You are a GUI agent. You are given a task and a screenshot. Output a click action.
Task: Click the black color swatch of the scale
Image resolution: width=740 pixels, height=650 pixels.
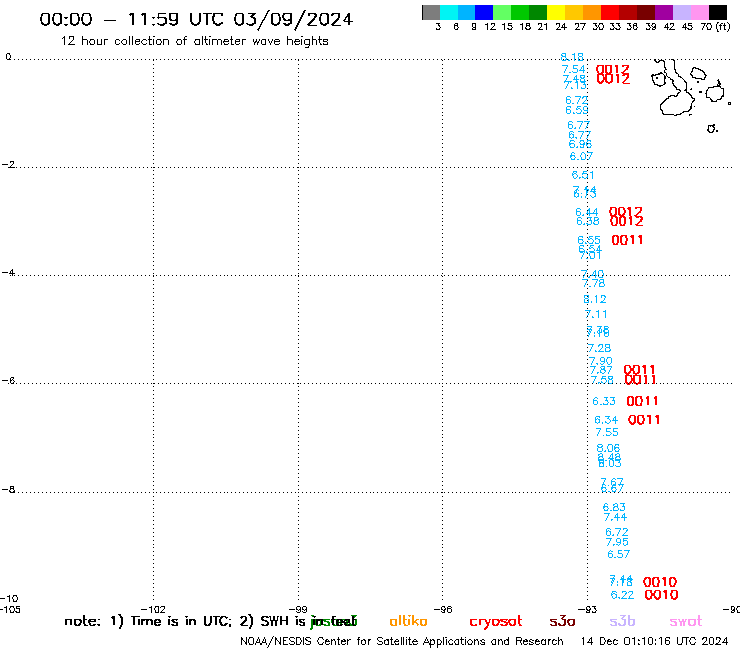click(717, 12)
